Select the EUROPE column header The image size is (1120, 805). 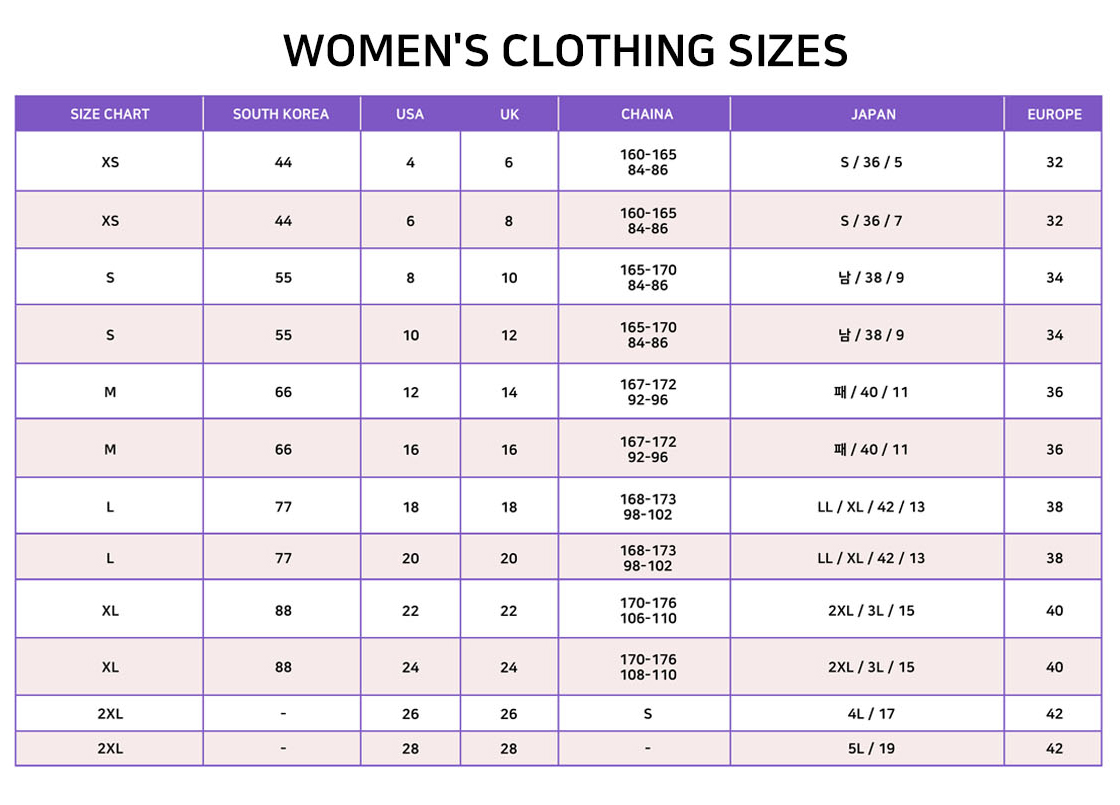[1054, 114]
